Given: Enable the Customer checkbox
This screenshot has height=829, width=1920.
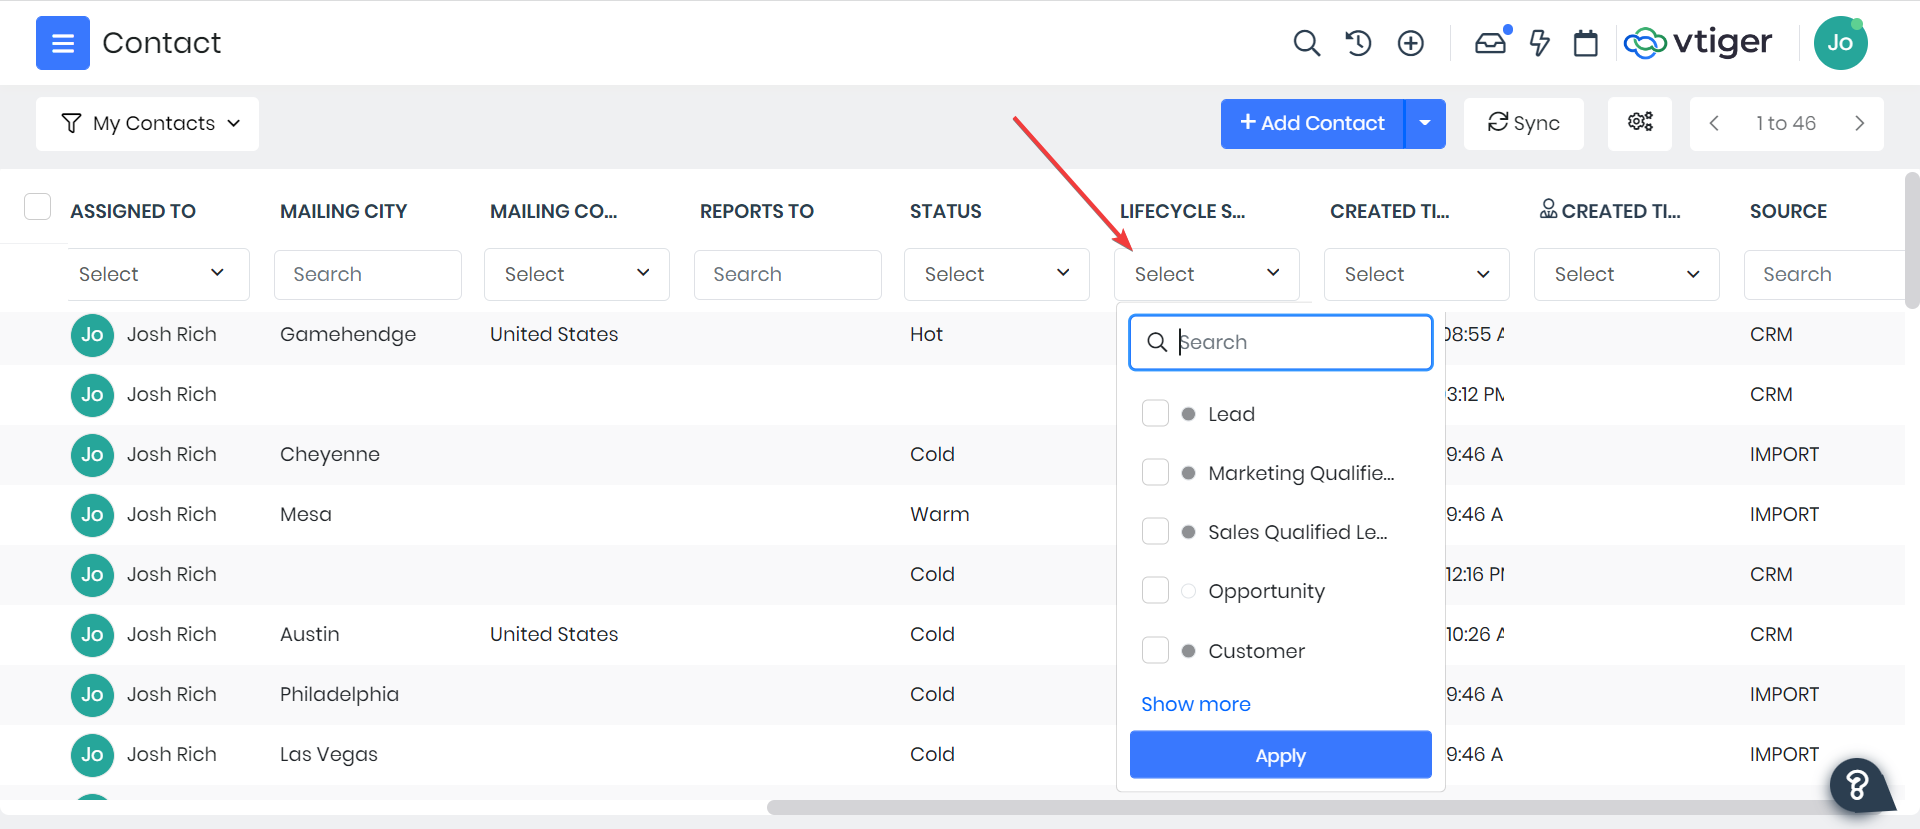Looking at the screenshot, I should click(x=1155, y=650).
